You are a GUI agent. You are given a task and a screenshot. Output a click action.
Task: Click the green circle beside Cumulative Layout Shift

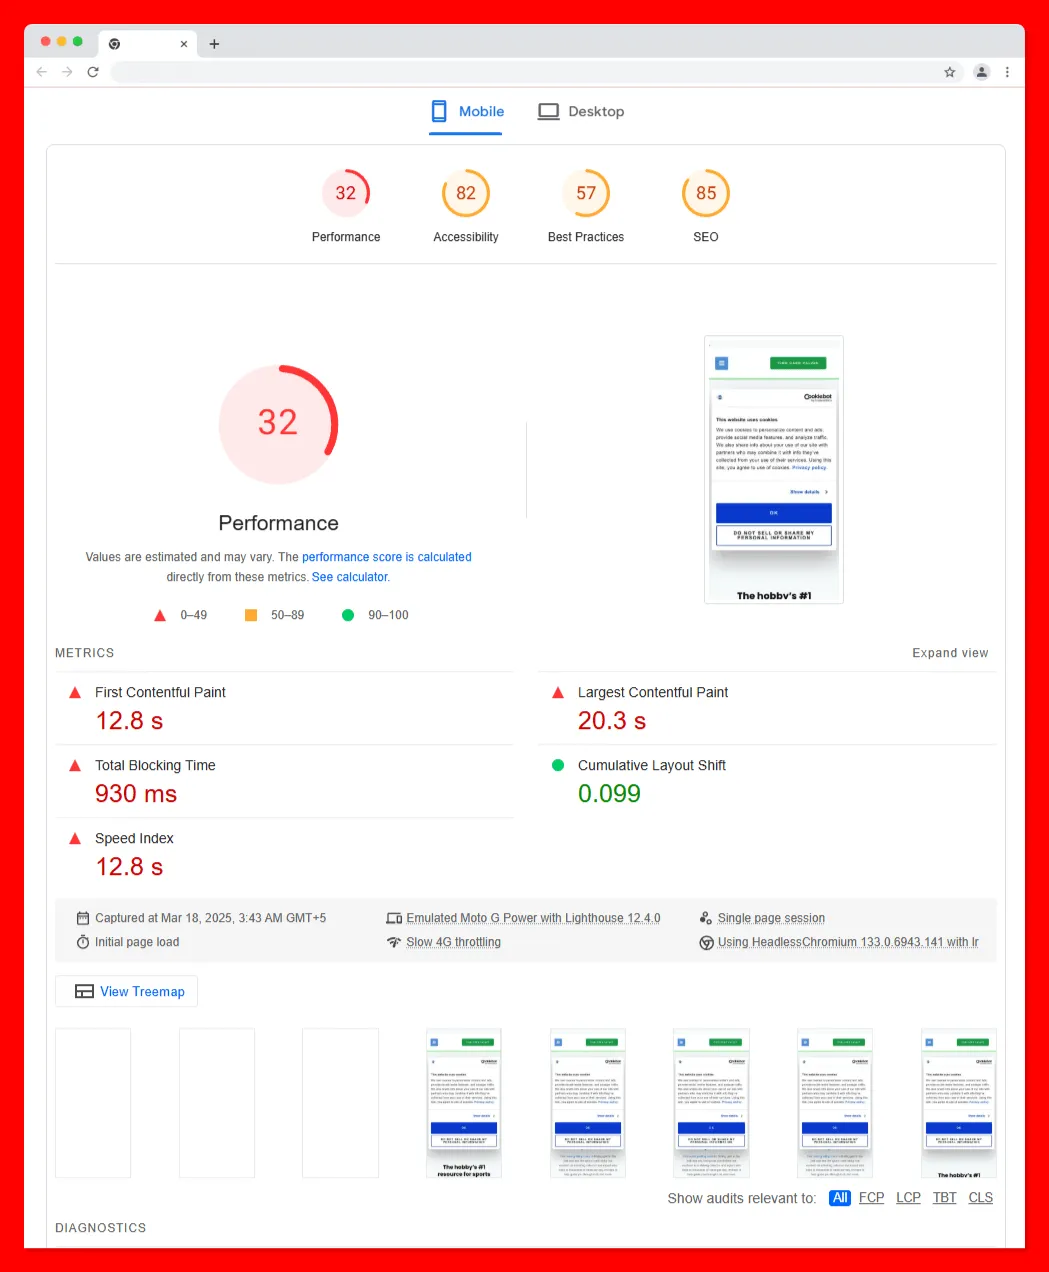click(558, 765)
